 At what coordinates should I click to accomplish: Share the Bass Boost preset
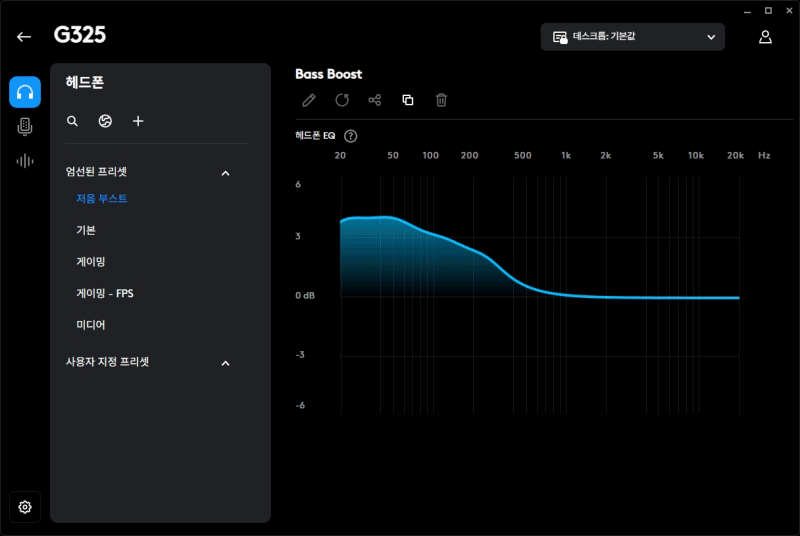[x=374, y=100]
